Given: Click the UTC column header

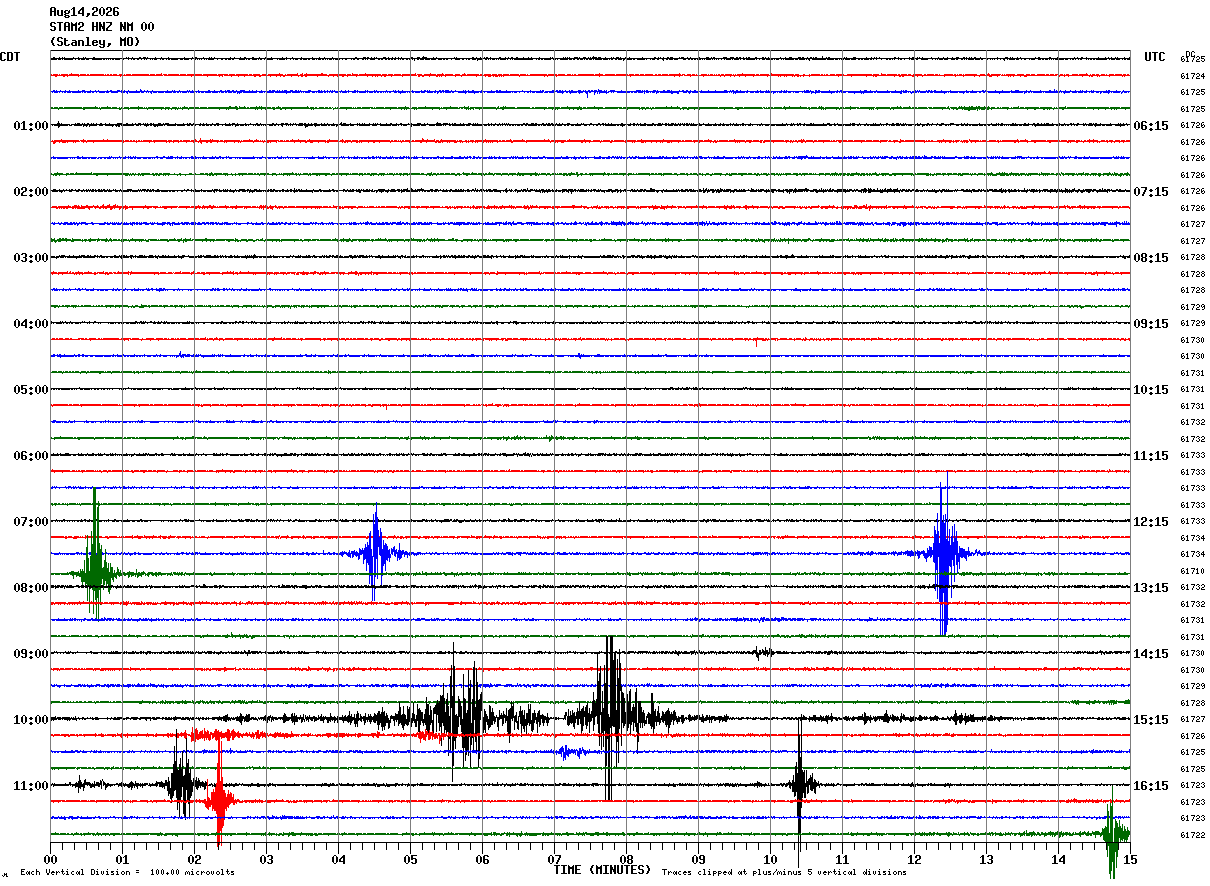Looking at the screenshot, I should coord(1155,57).
